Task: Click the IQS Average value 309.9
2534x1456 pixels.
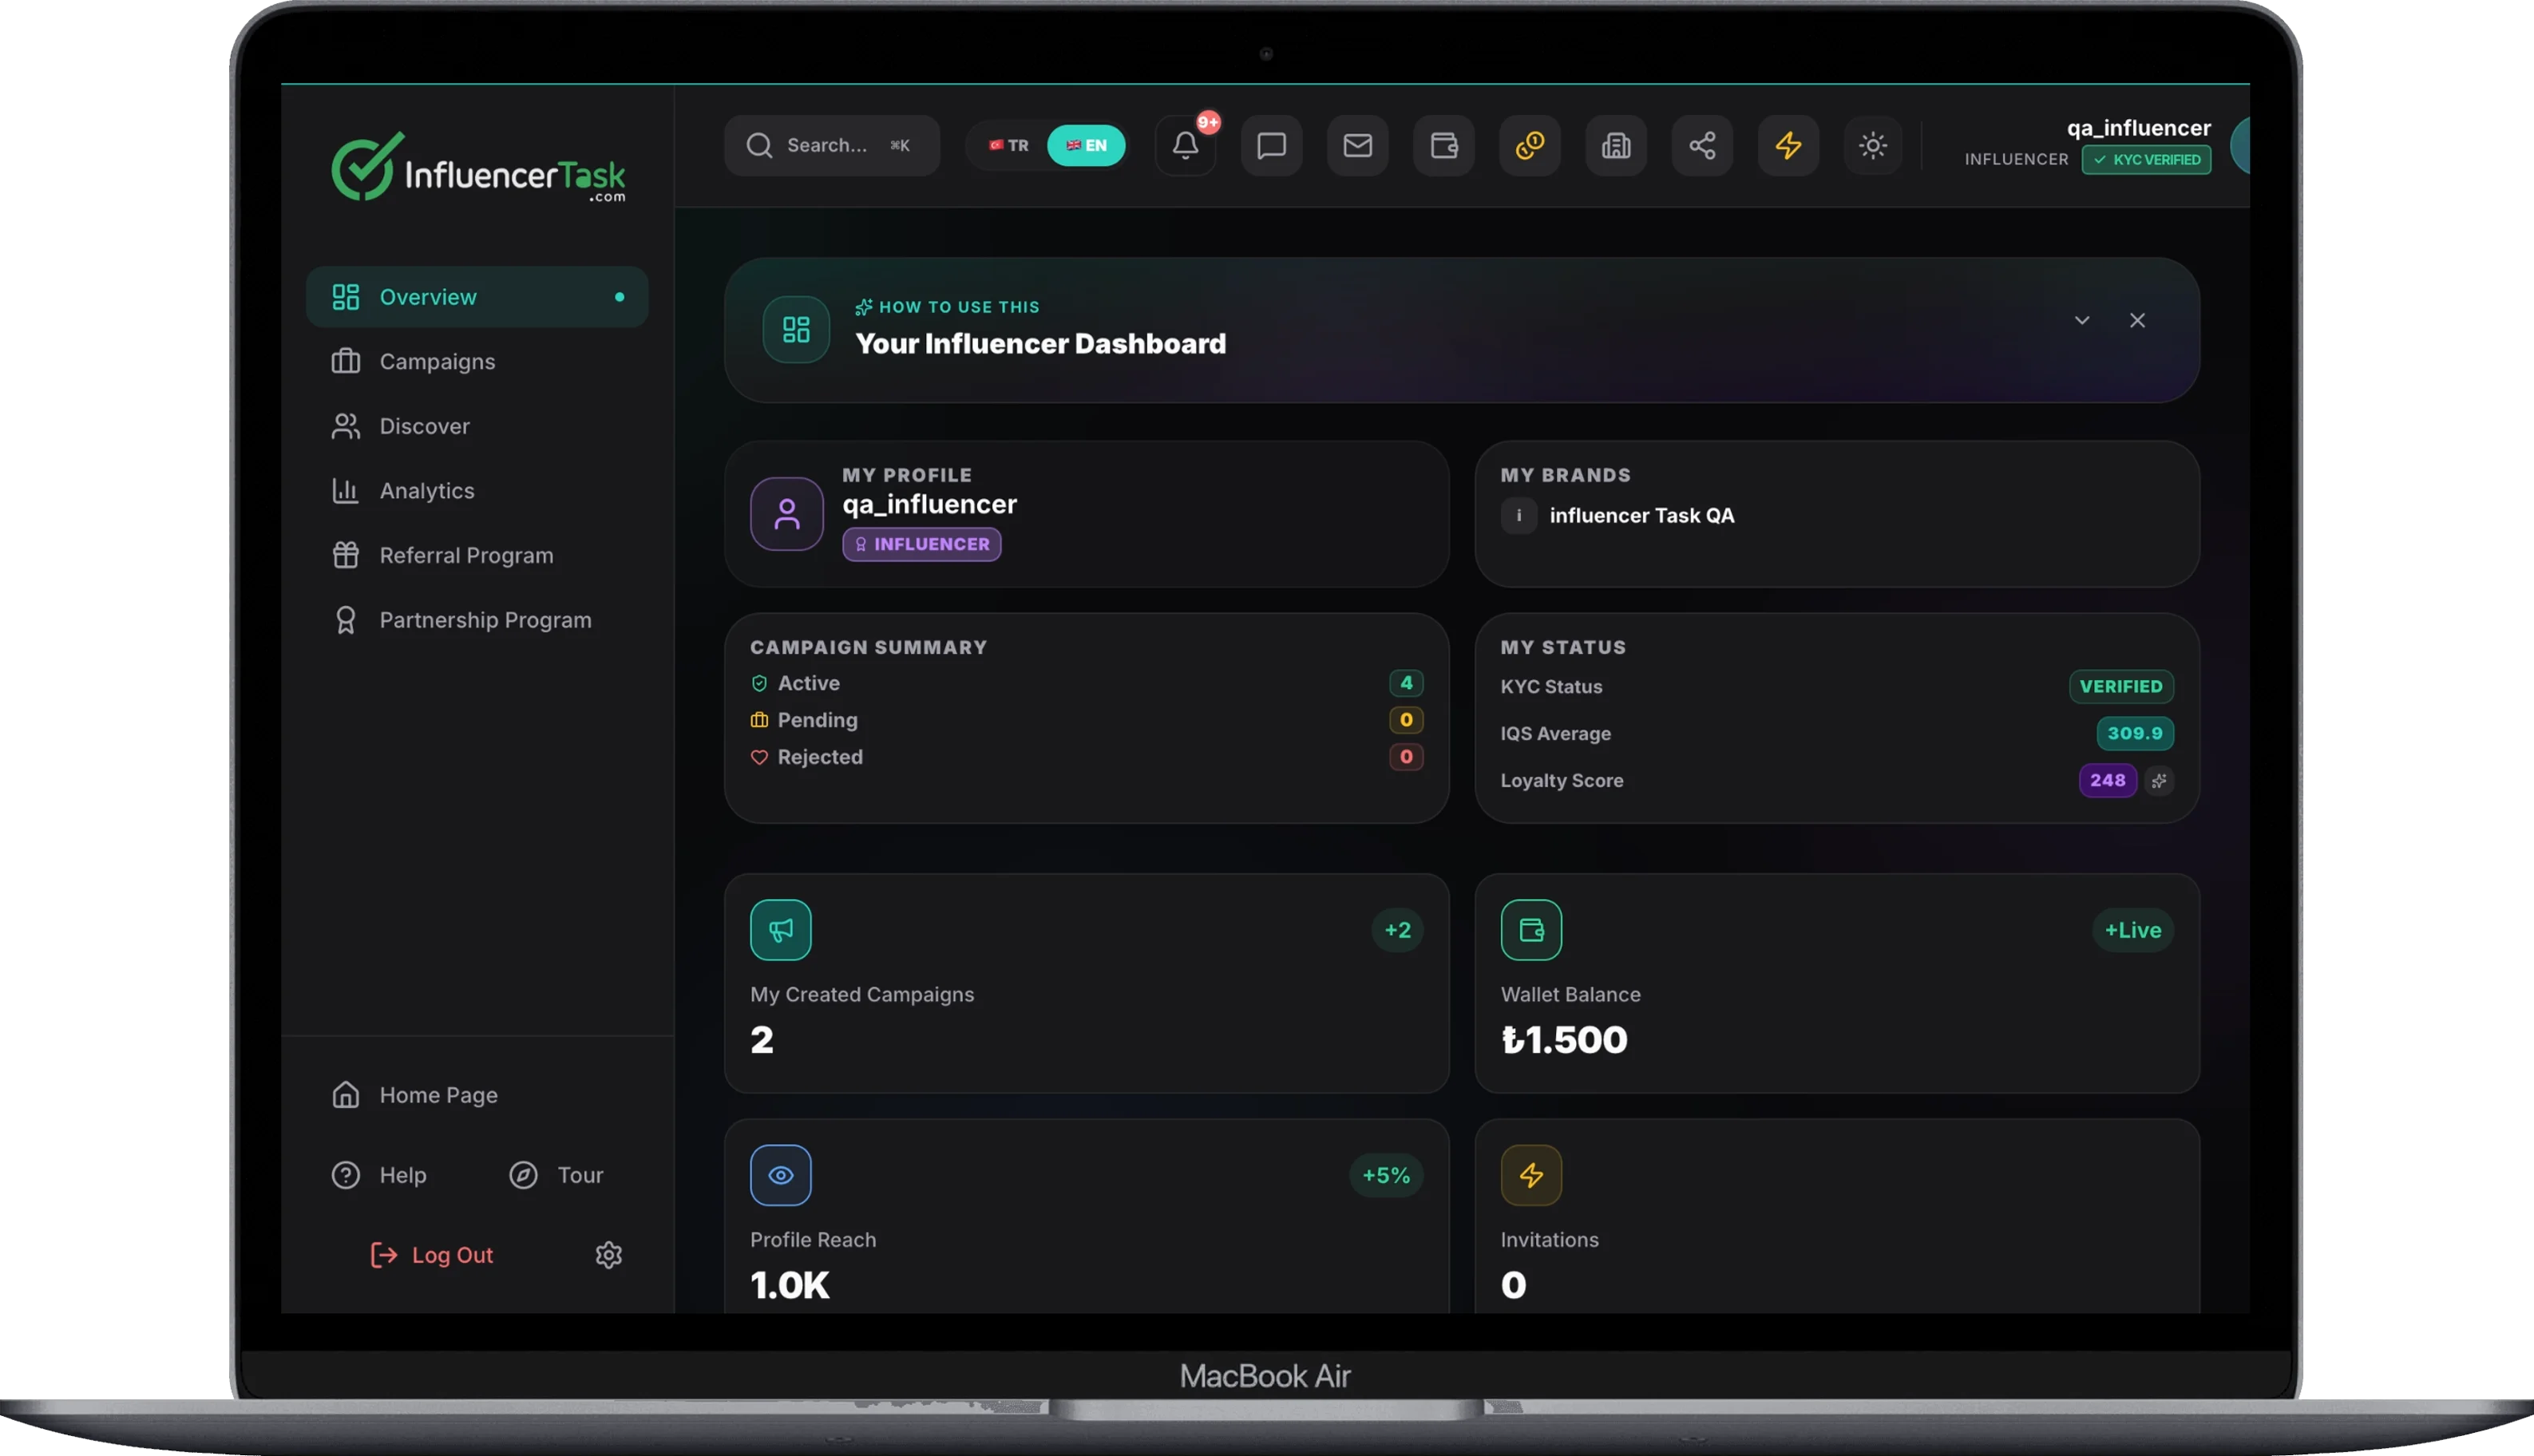Action: [x=2135, y=734]
